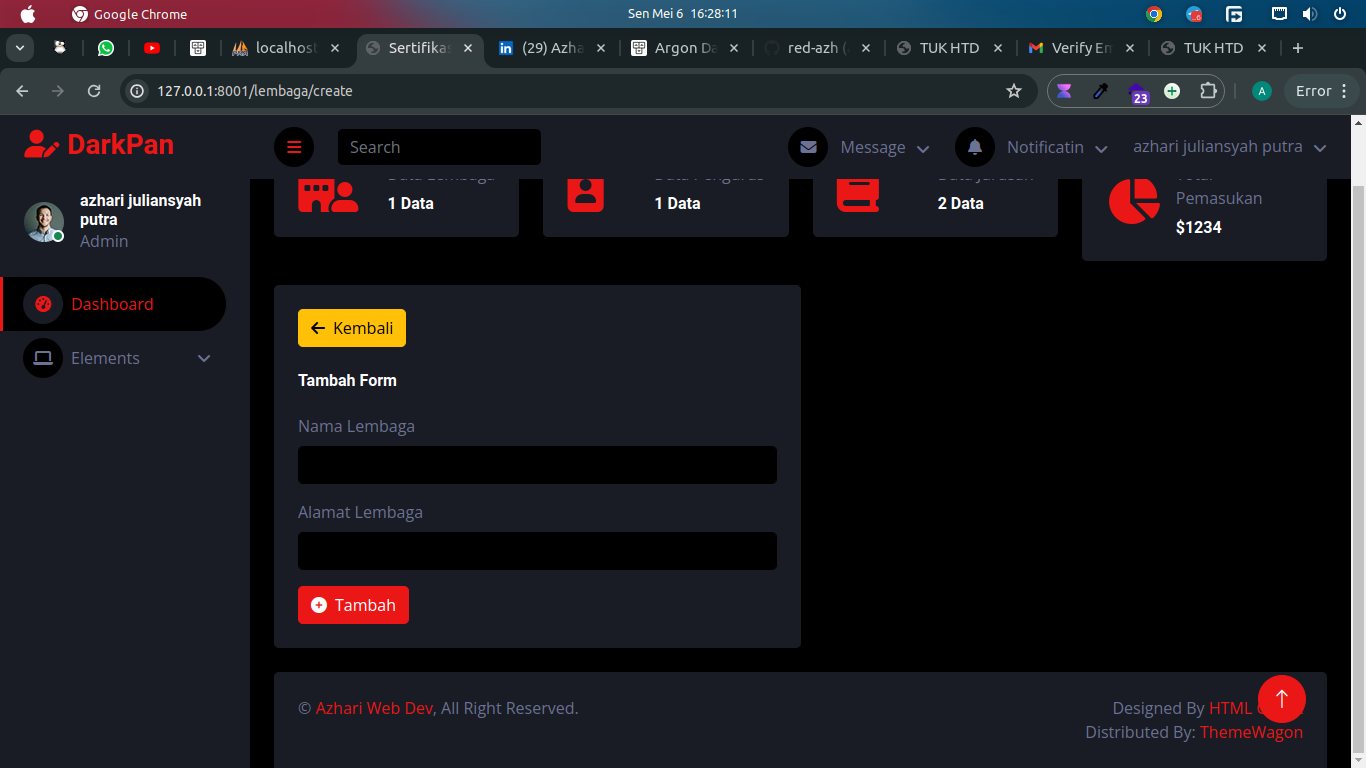Open the Extensions puzzle piece icon

[x=1208, y=91]
